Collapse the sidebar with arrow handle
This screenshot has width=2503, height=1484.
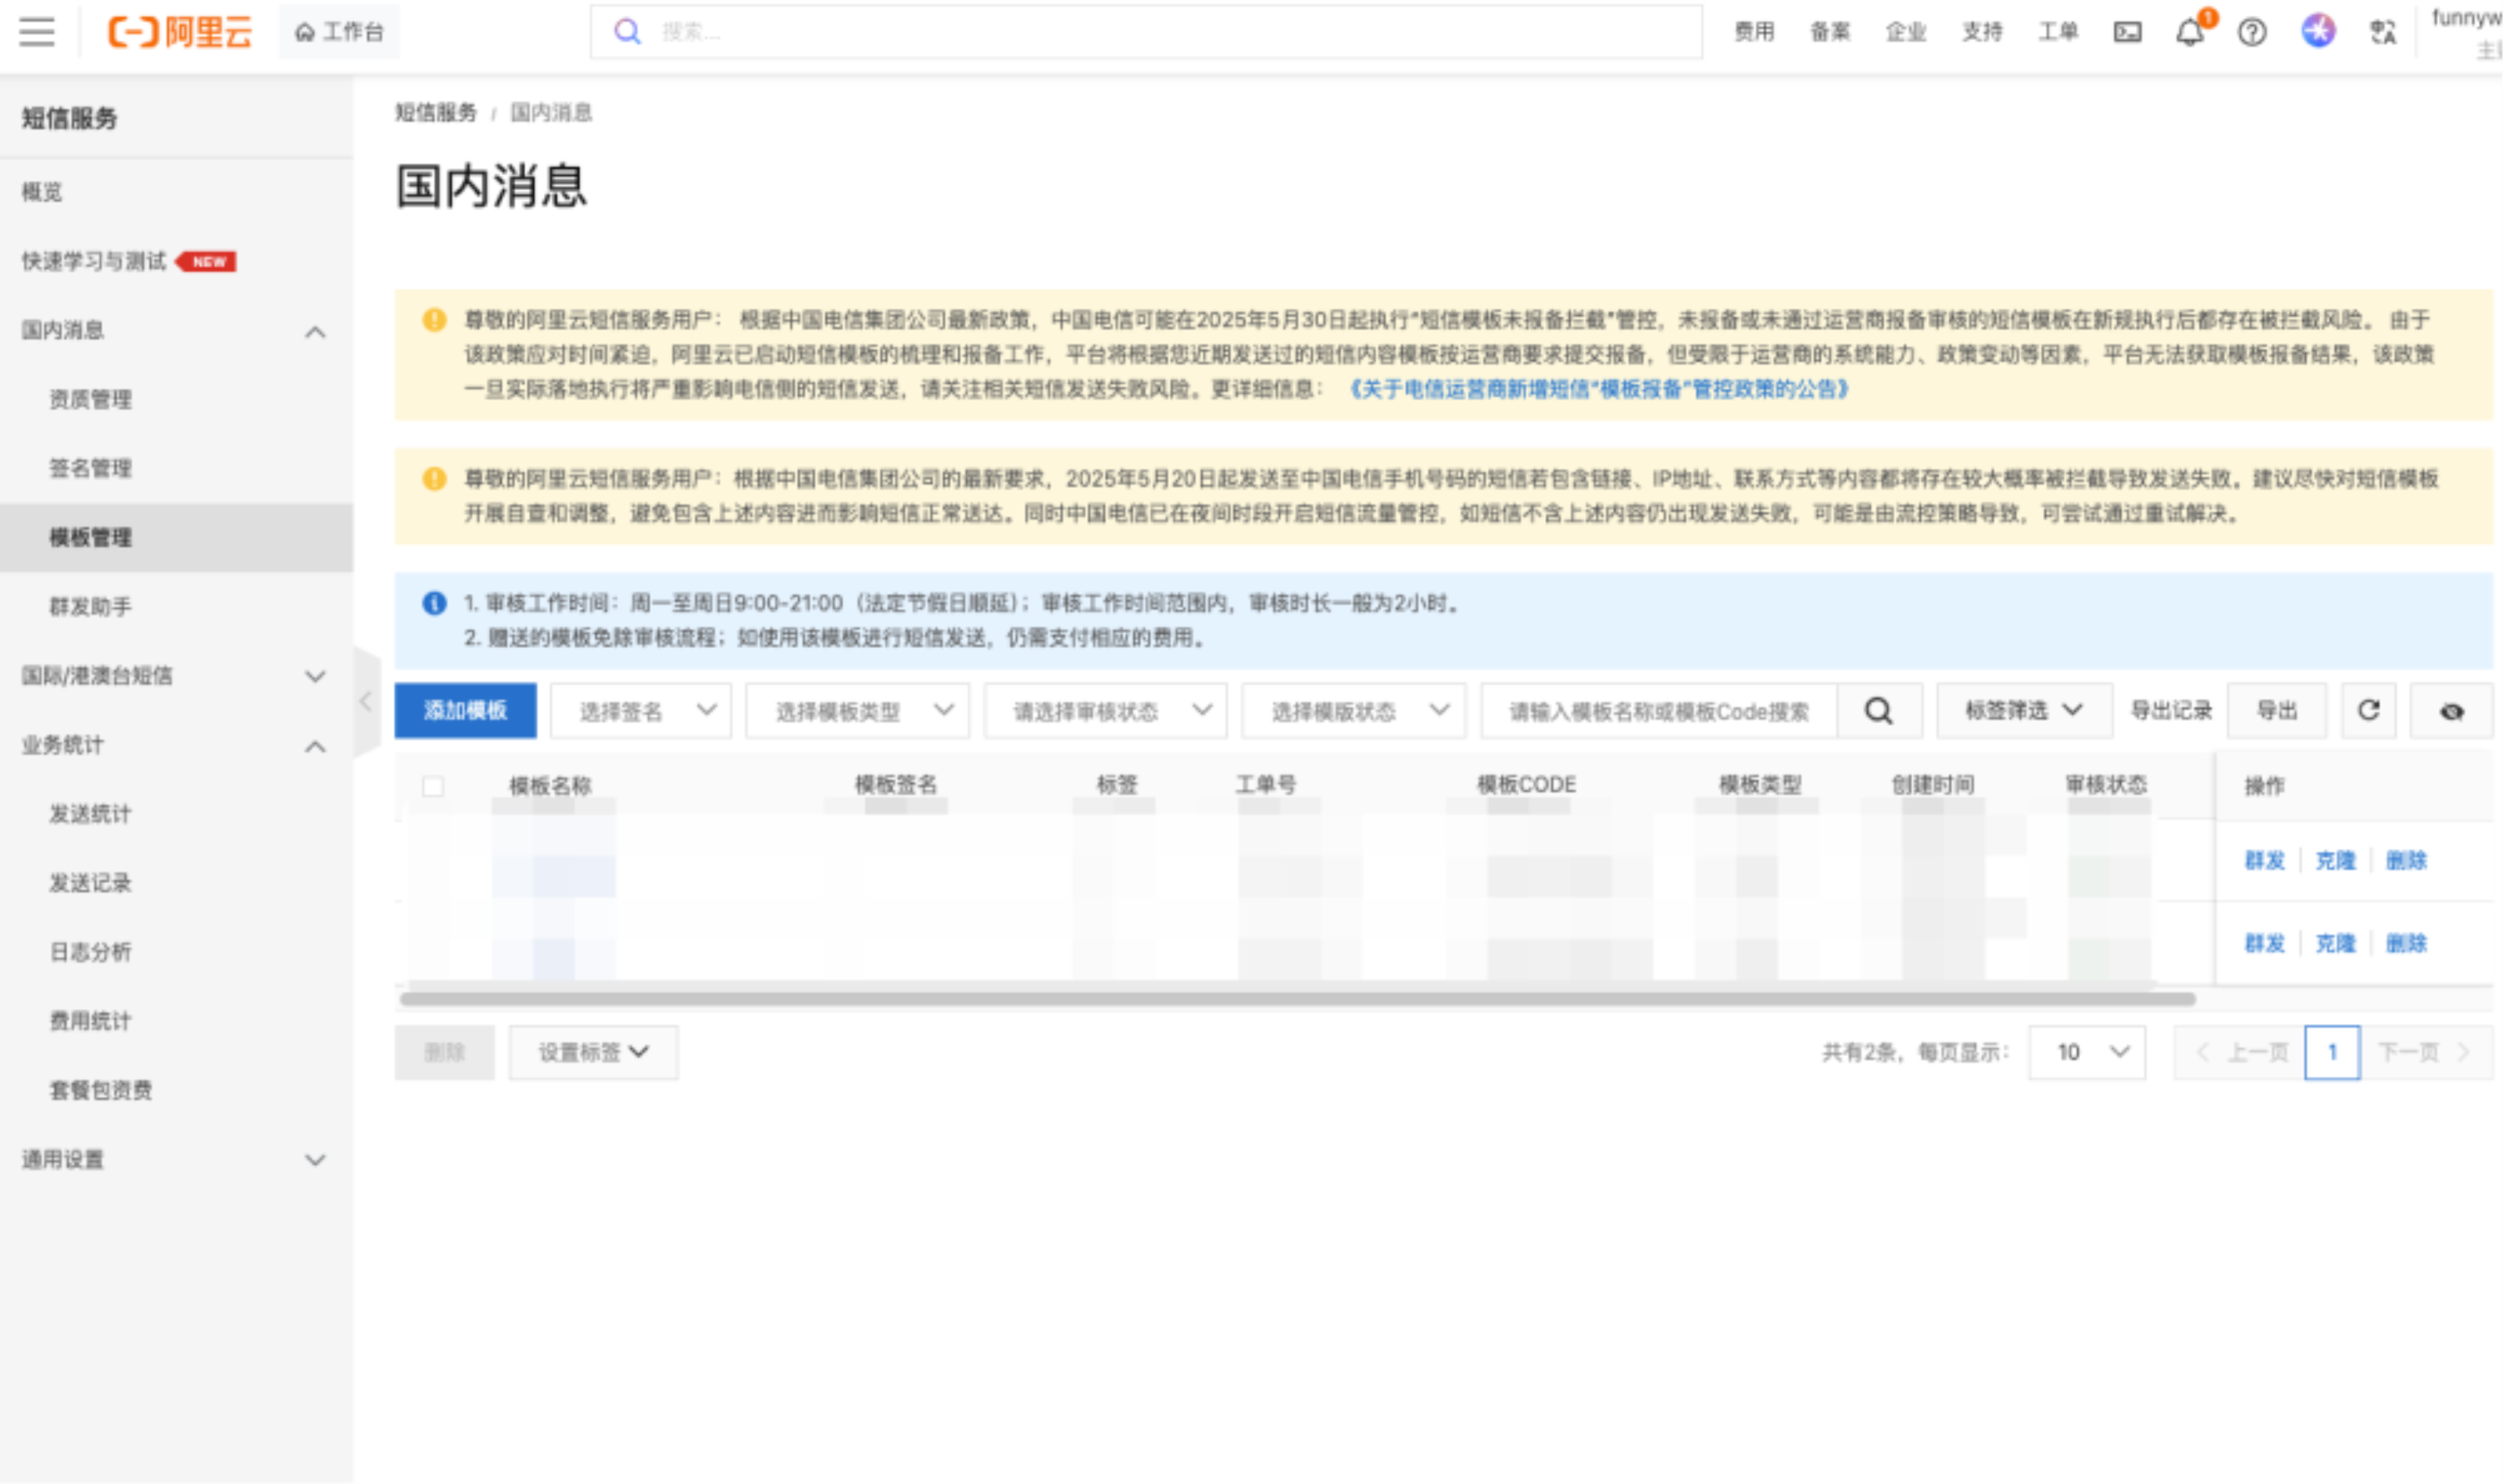coord(366,702)
